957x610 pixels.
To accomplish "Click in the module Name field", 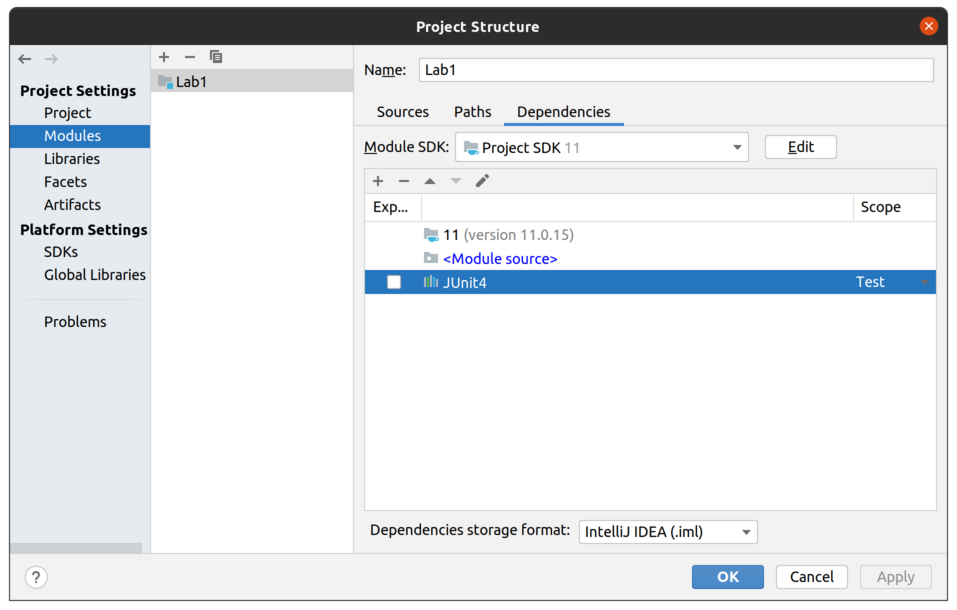I will pos(675,70).
